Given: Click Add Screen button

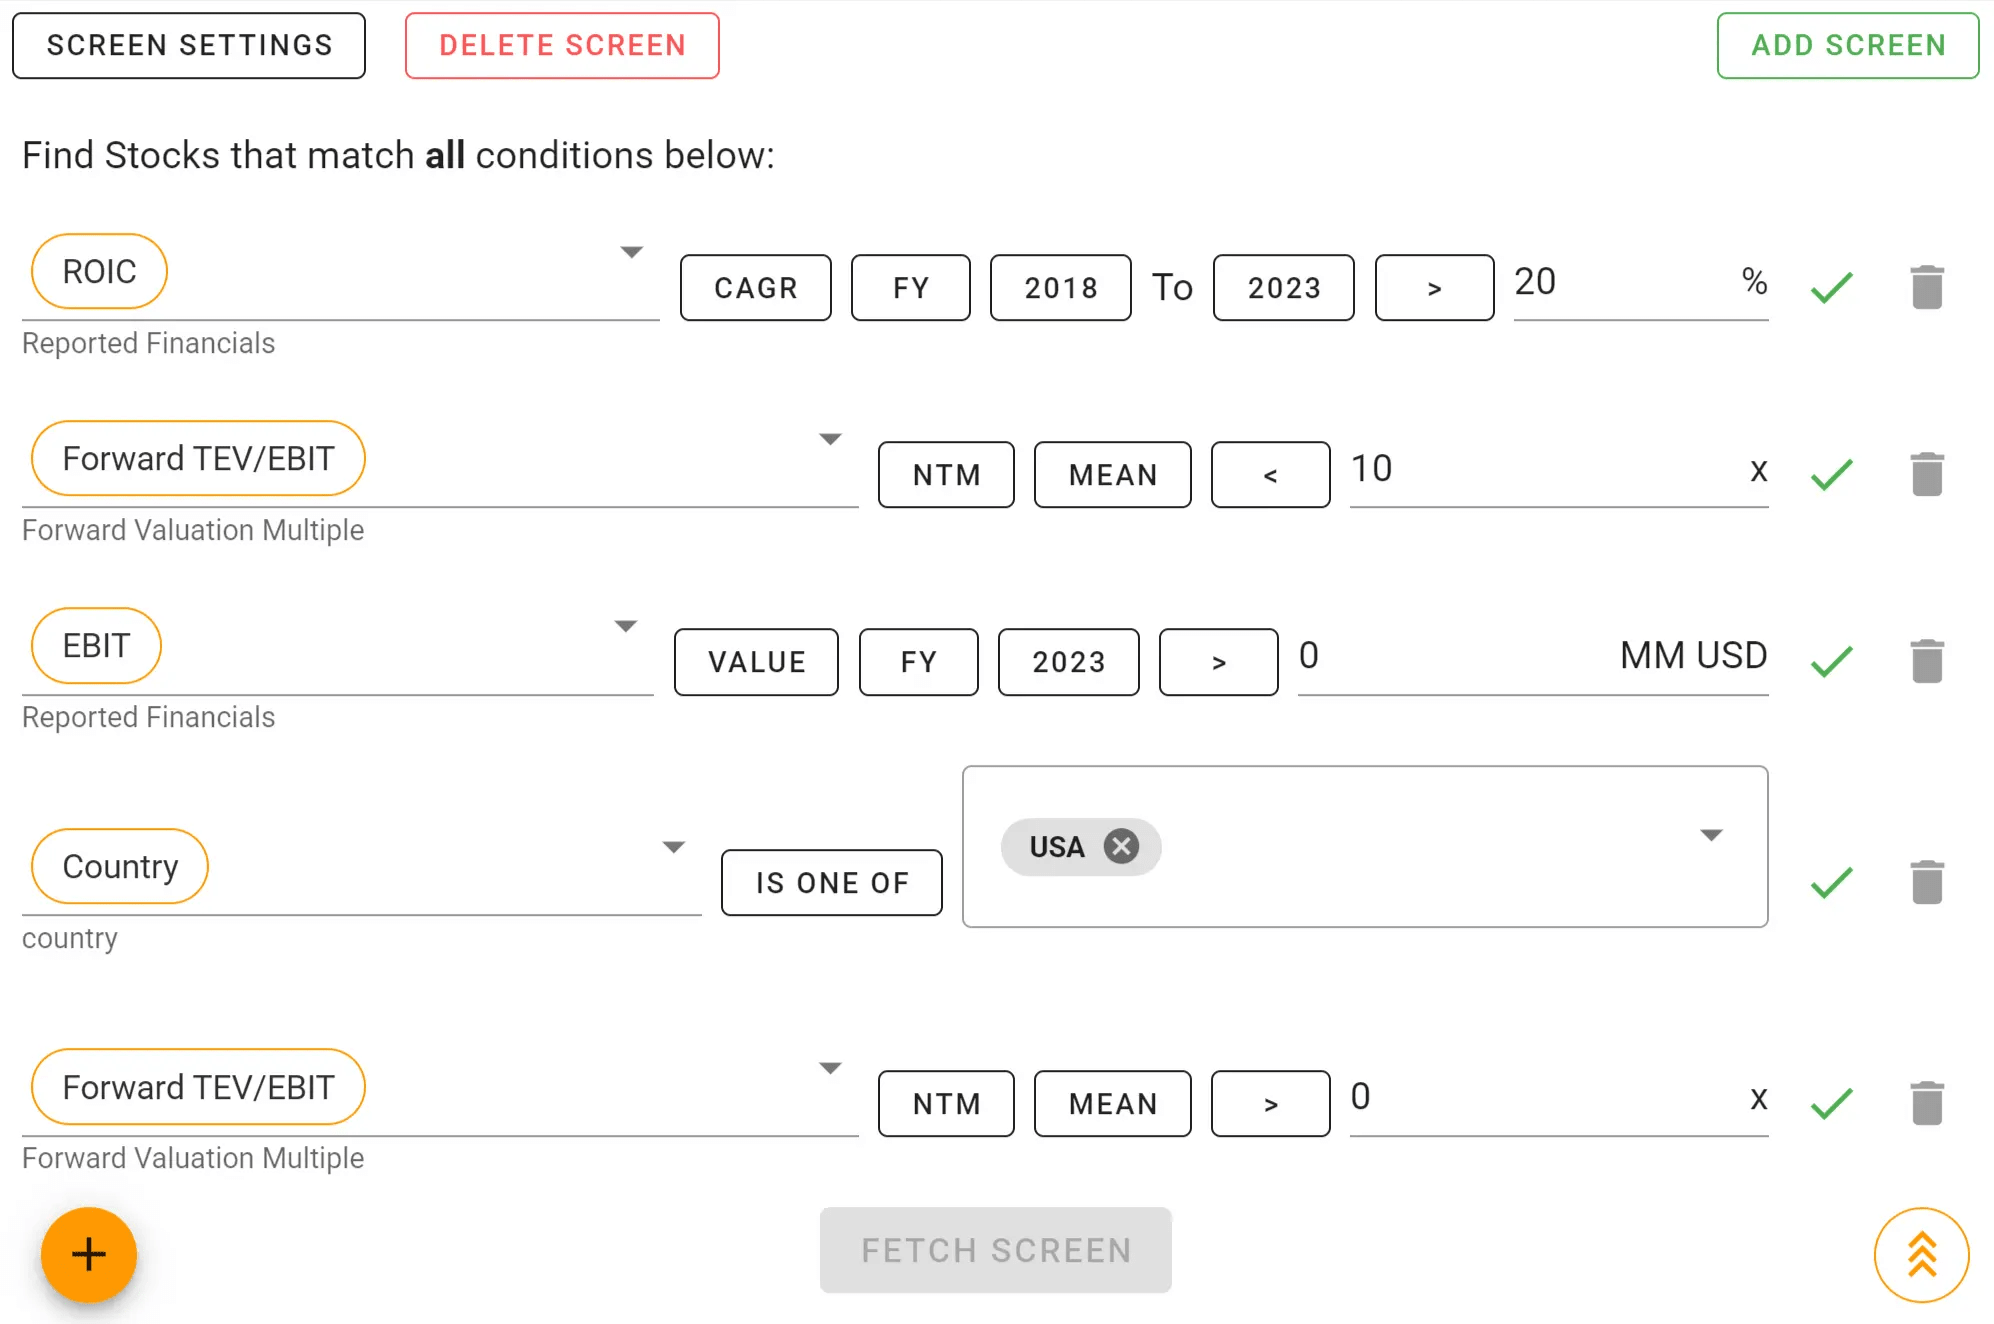Looking at the screenshot, I should pos(1847,45).
